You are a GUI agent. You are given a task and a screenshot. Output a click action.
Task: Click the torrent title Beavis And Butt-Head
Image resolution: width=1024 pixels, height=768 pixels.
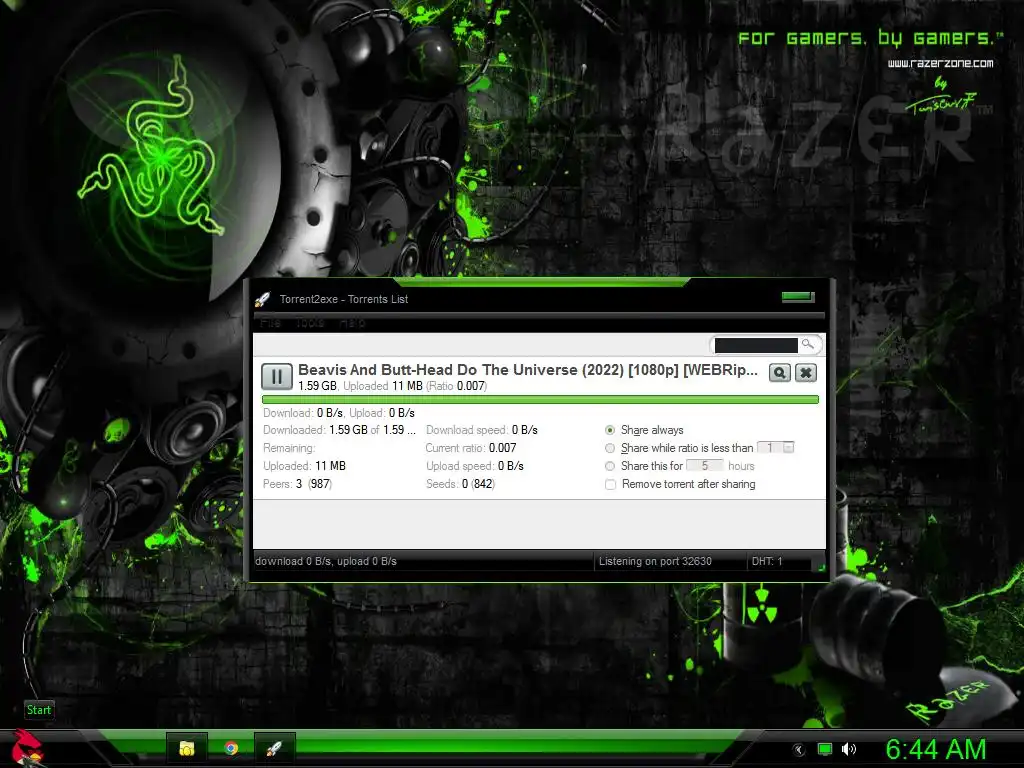[x=528, y=370]
